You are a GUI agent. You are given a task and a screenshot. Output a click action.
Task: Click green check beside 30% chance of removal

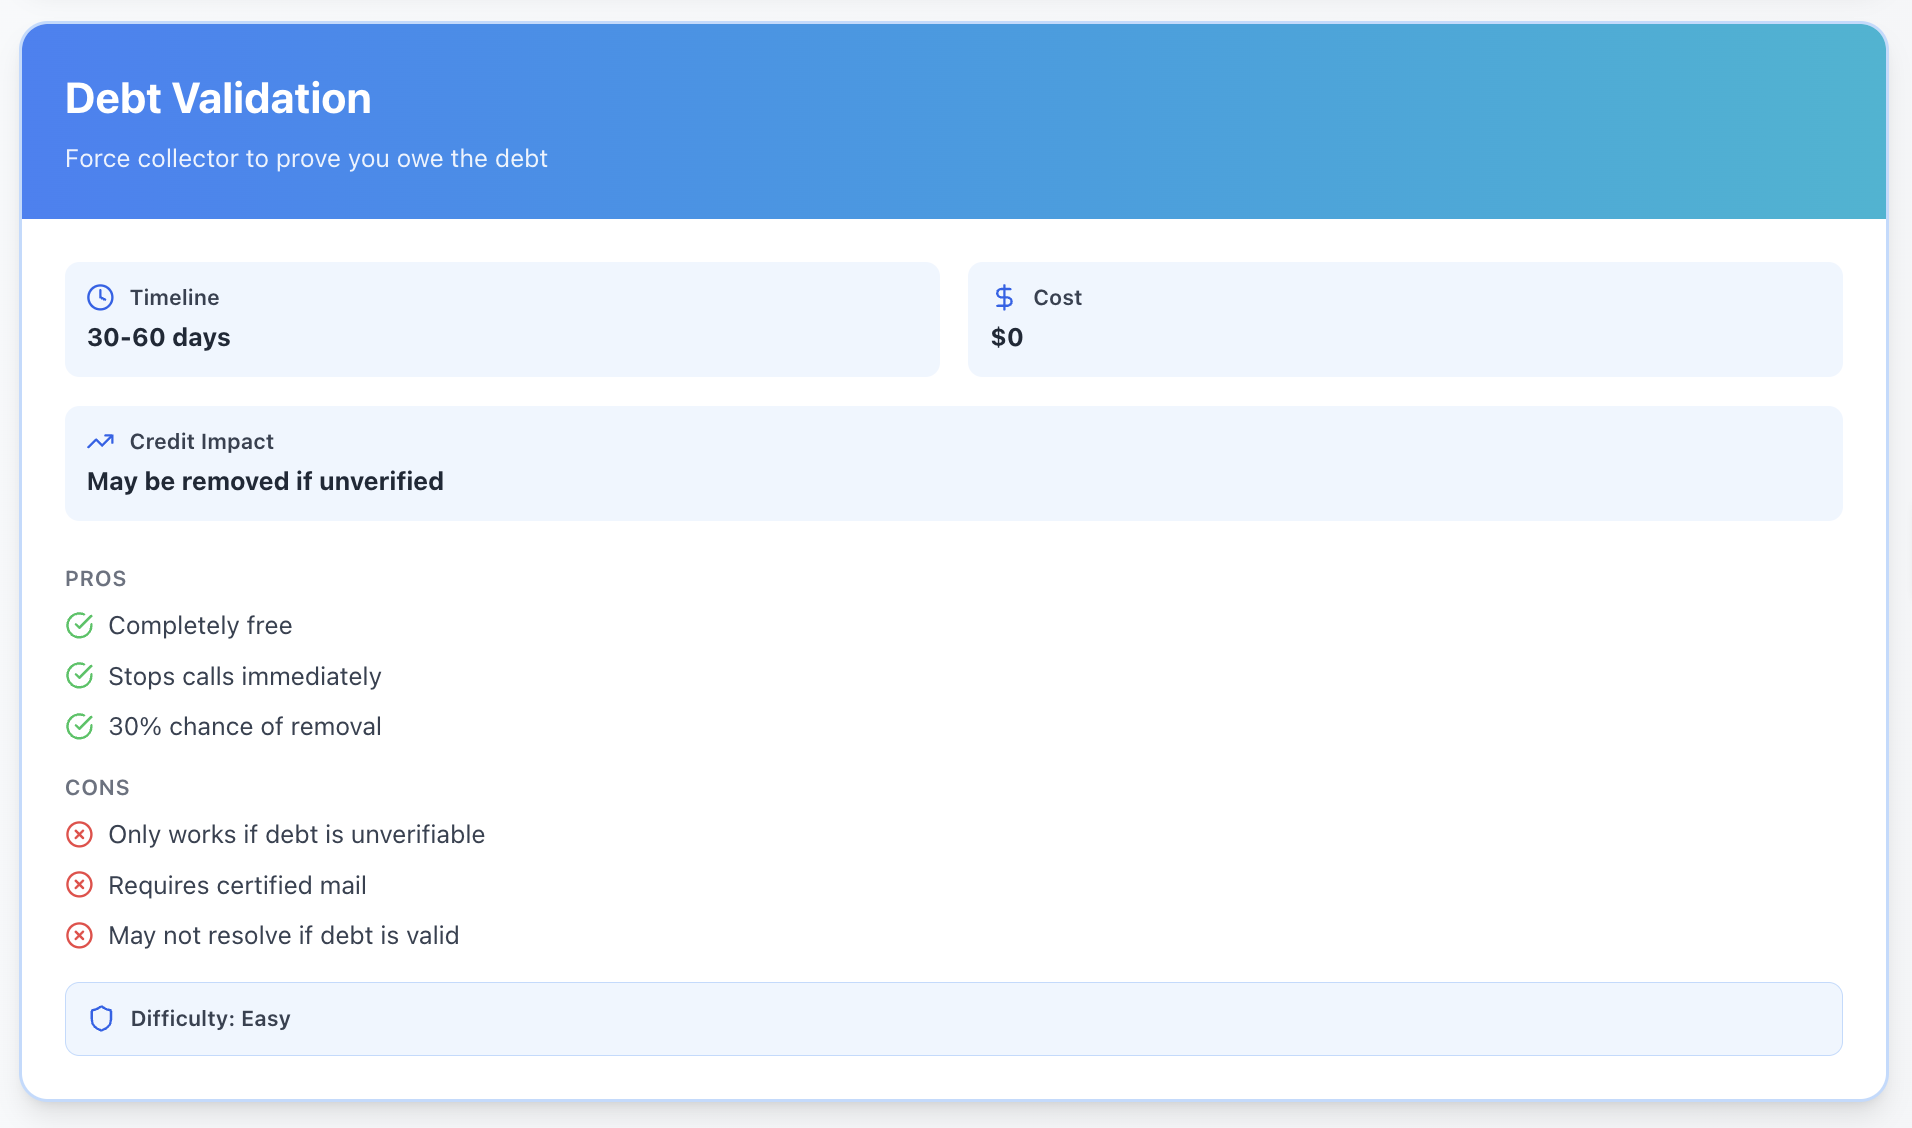(x=79, y=726)
